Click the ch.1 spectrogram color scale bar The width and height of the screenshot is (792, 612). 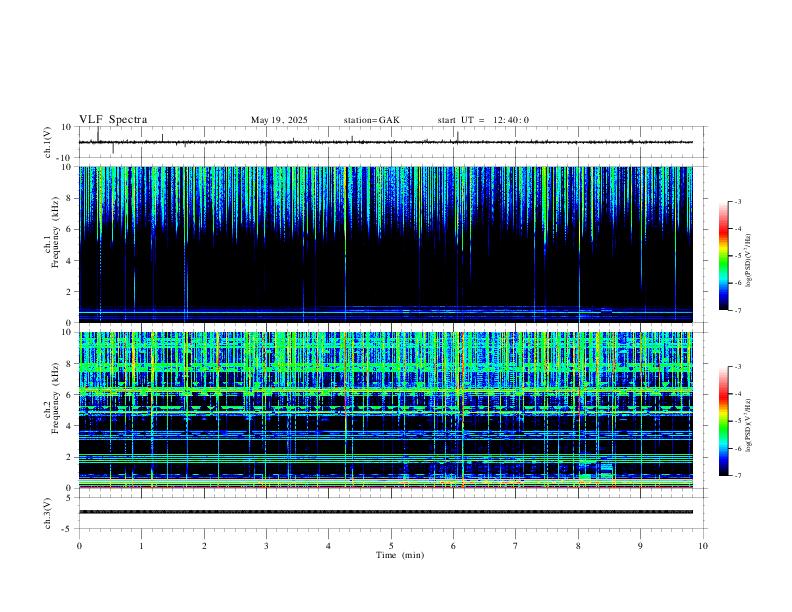pos(723,256)
